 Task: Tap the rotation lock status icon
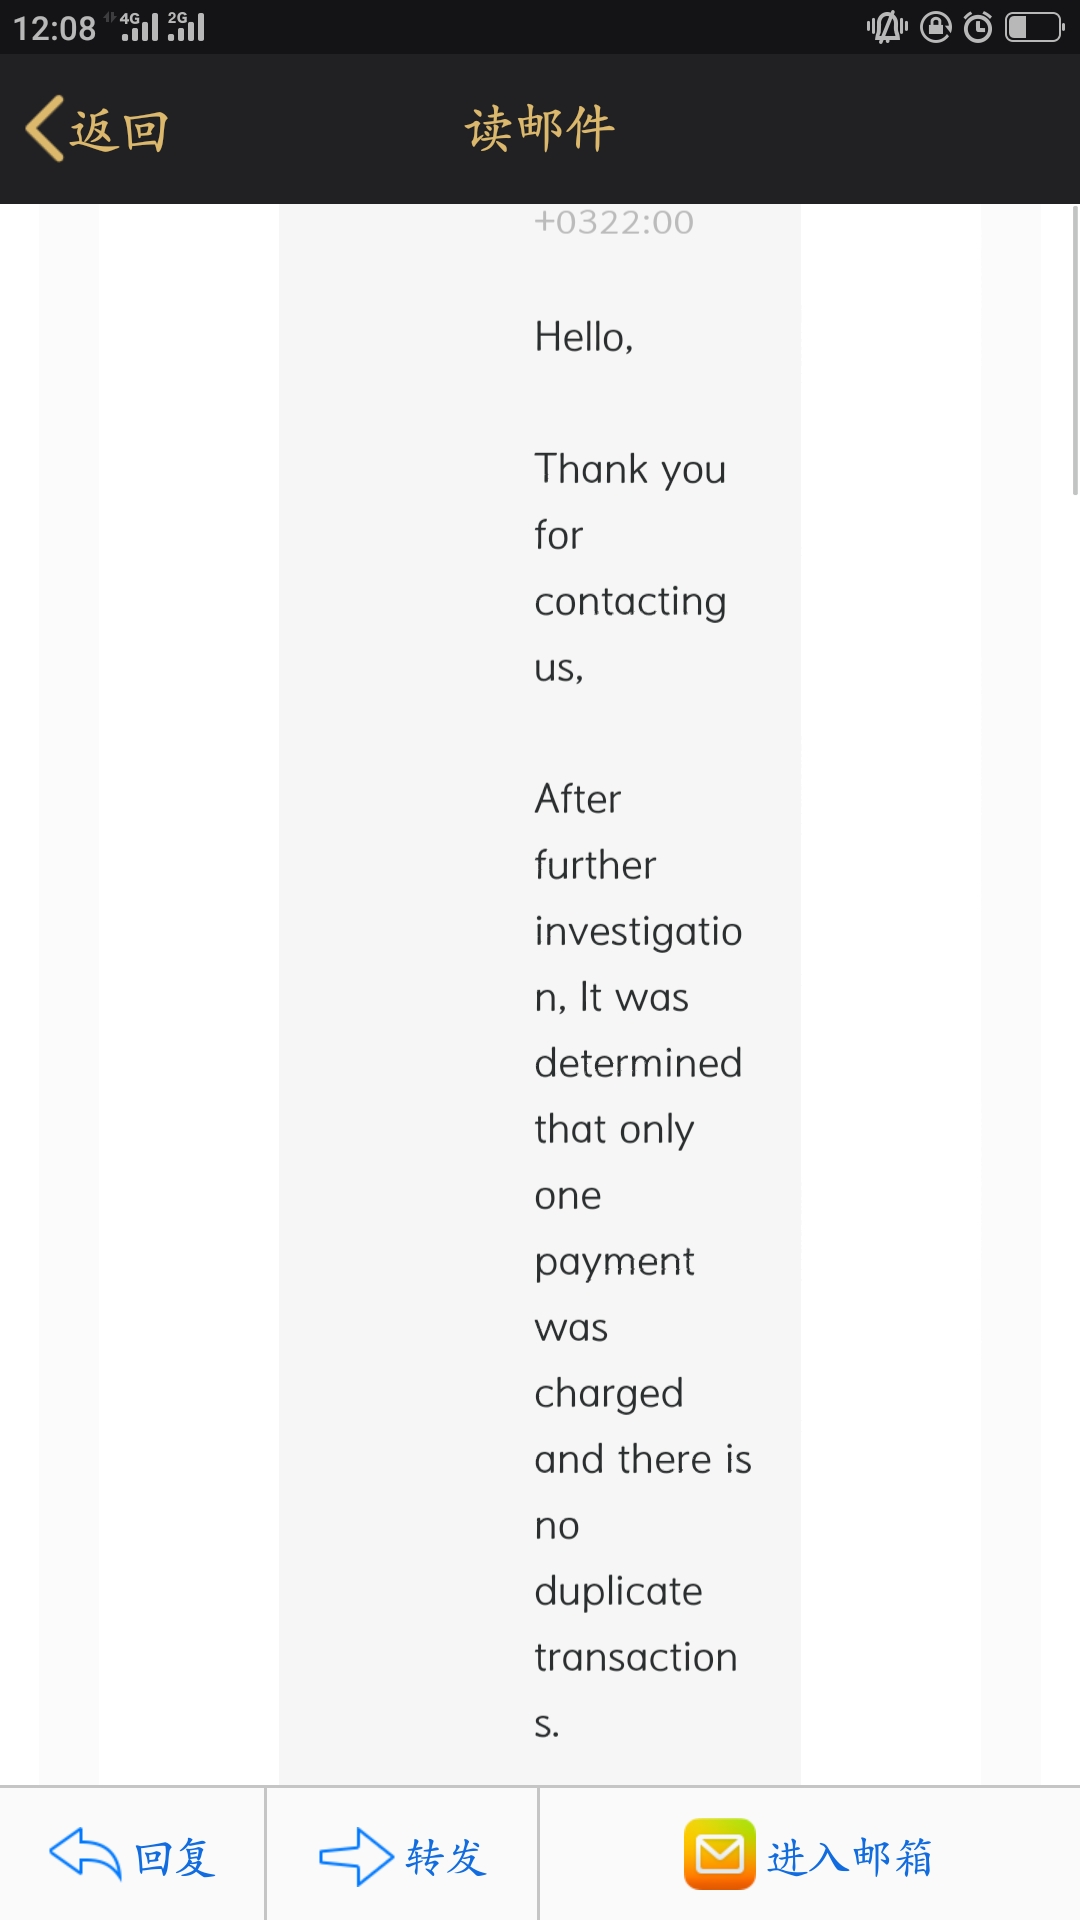click(936, 27)
